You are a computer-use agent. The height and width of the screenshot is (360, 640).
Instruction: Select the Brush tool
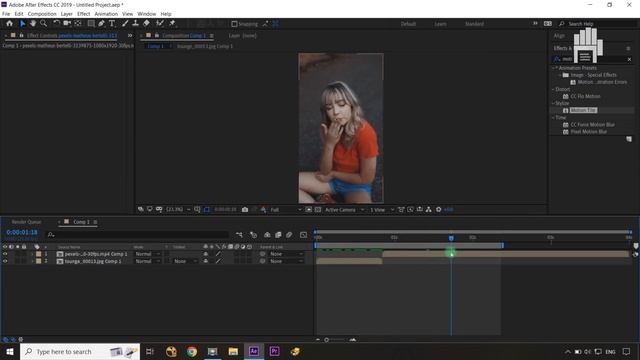[125, 24]
